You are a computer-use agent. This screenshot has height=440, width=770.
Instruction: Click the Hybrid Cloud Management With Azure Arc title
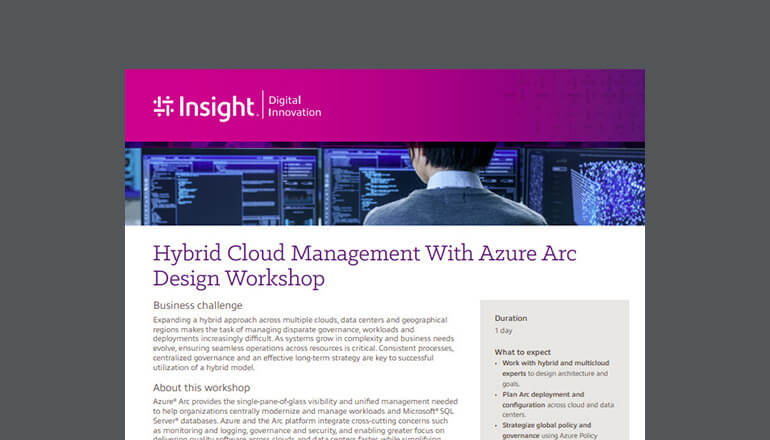pos(365,266)
